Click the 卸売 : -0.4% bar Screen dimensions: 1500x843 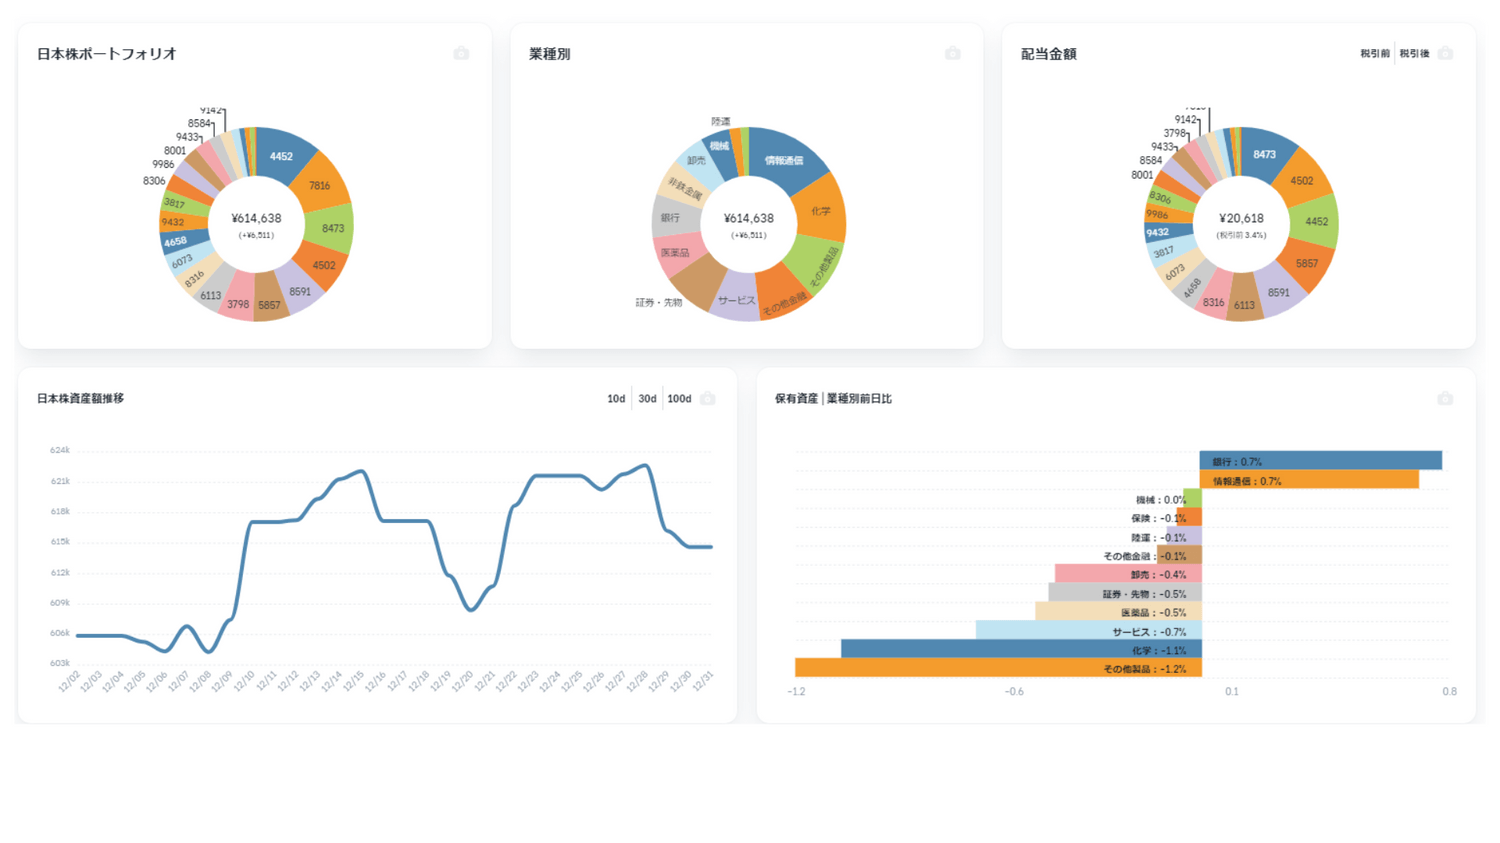[x=1128, y=574]
